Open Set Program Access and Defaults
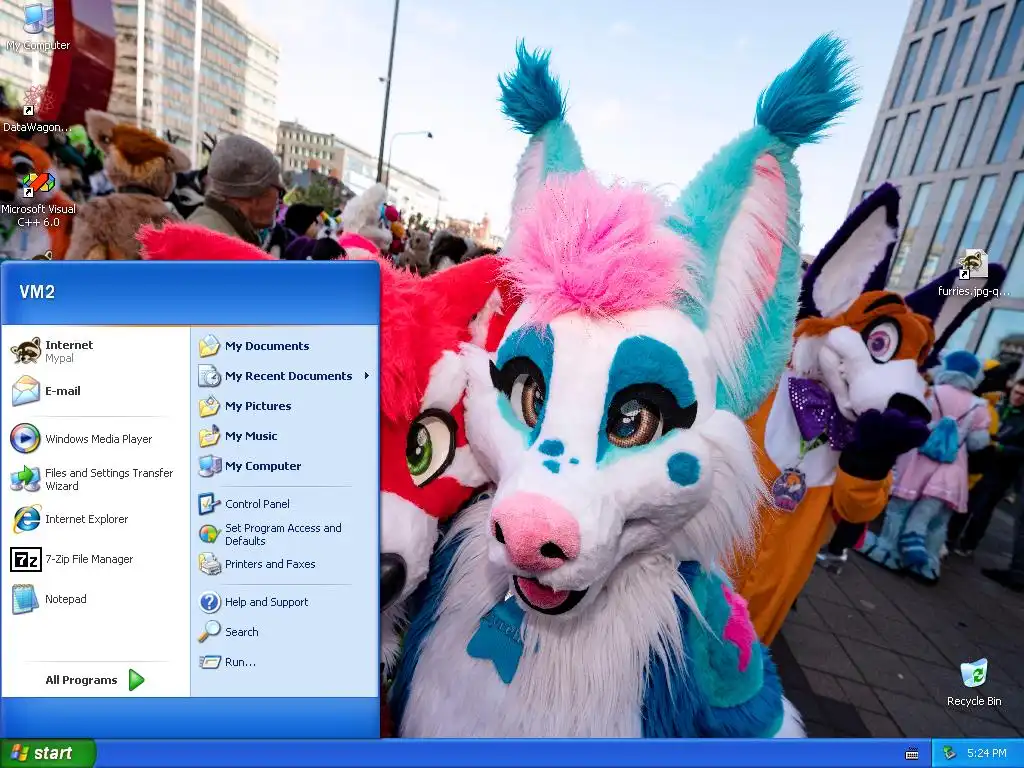Image resolution: width=1024 pixels, height=768 pixels. (285, 534)
